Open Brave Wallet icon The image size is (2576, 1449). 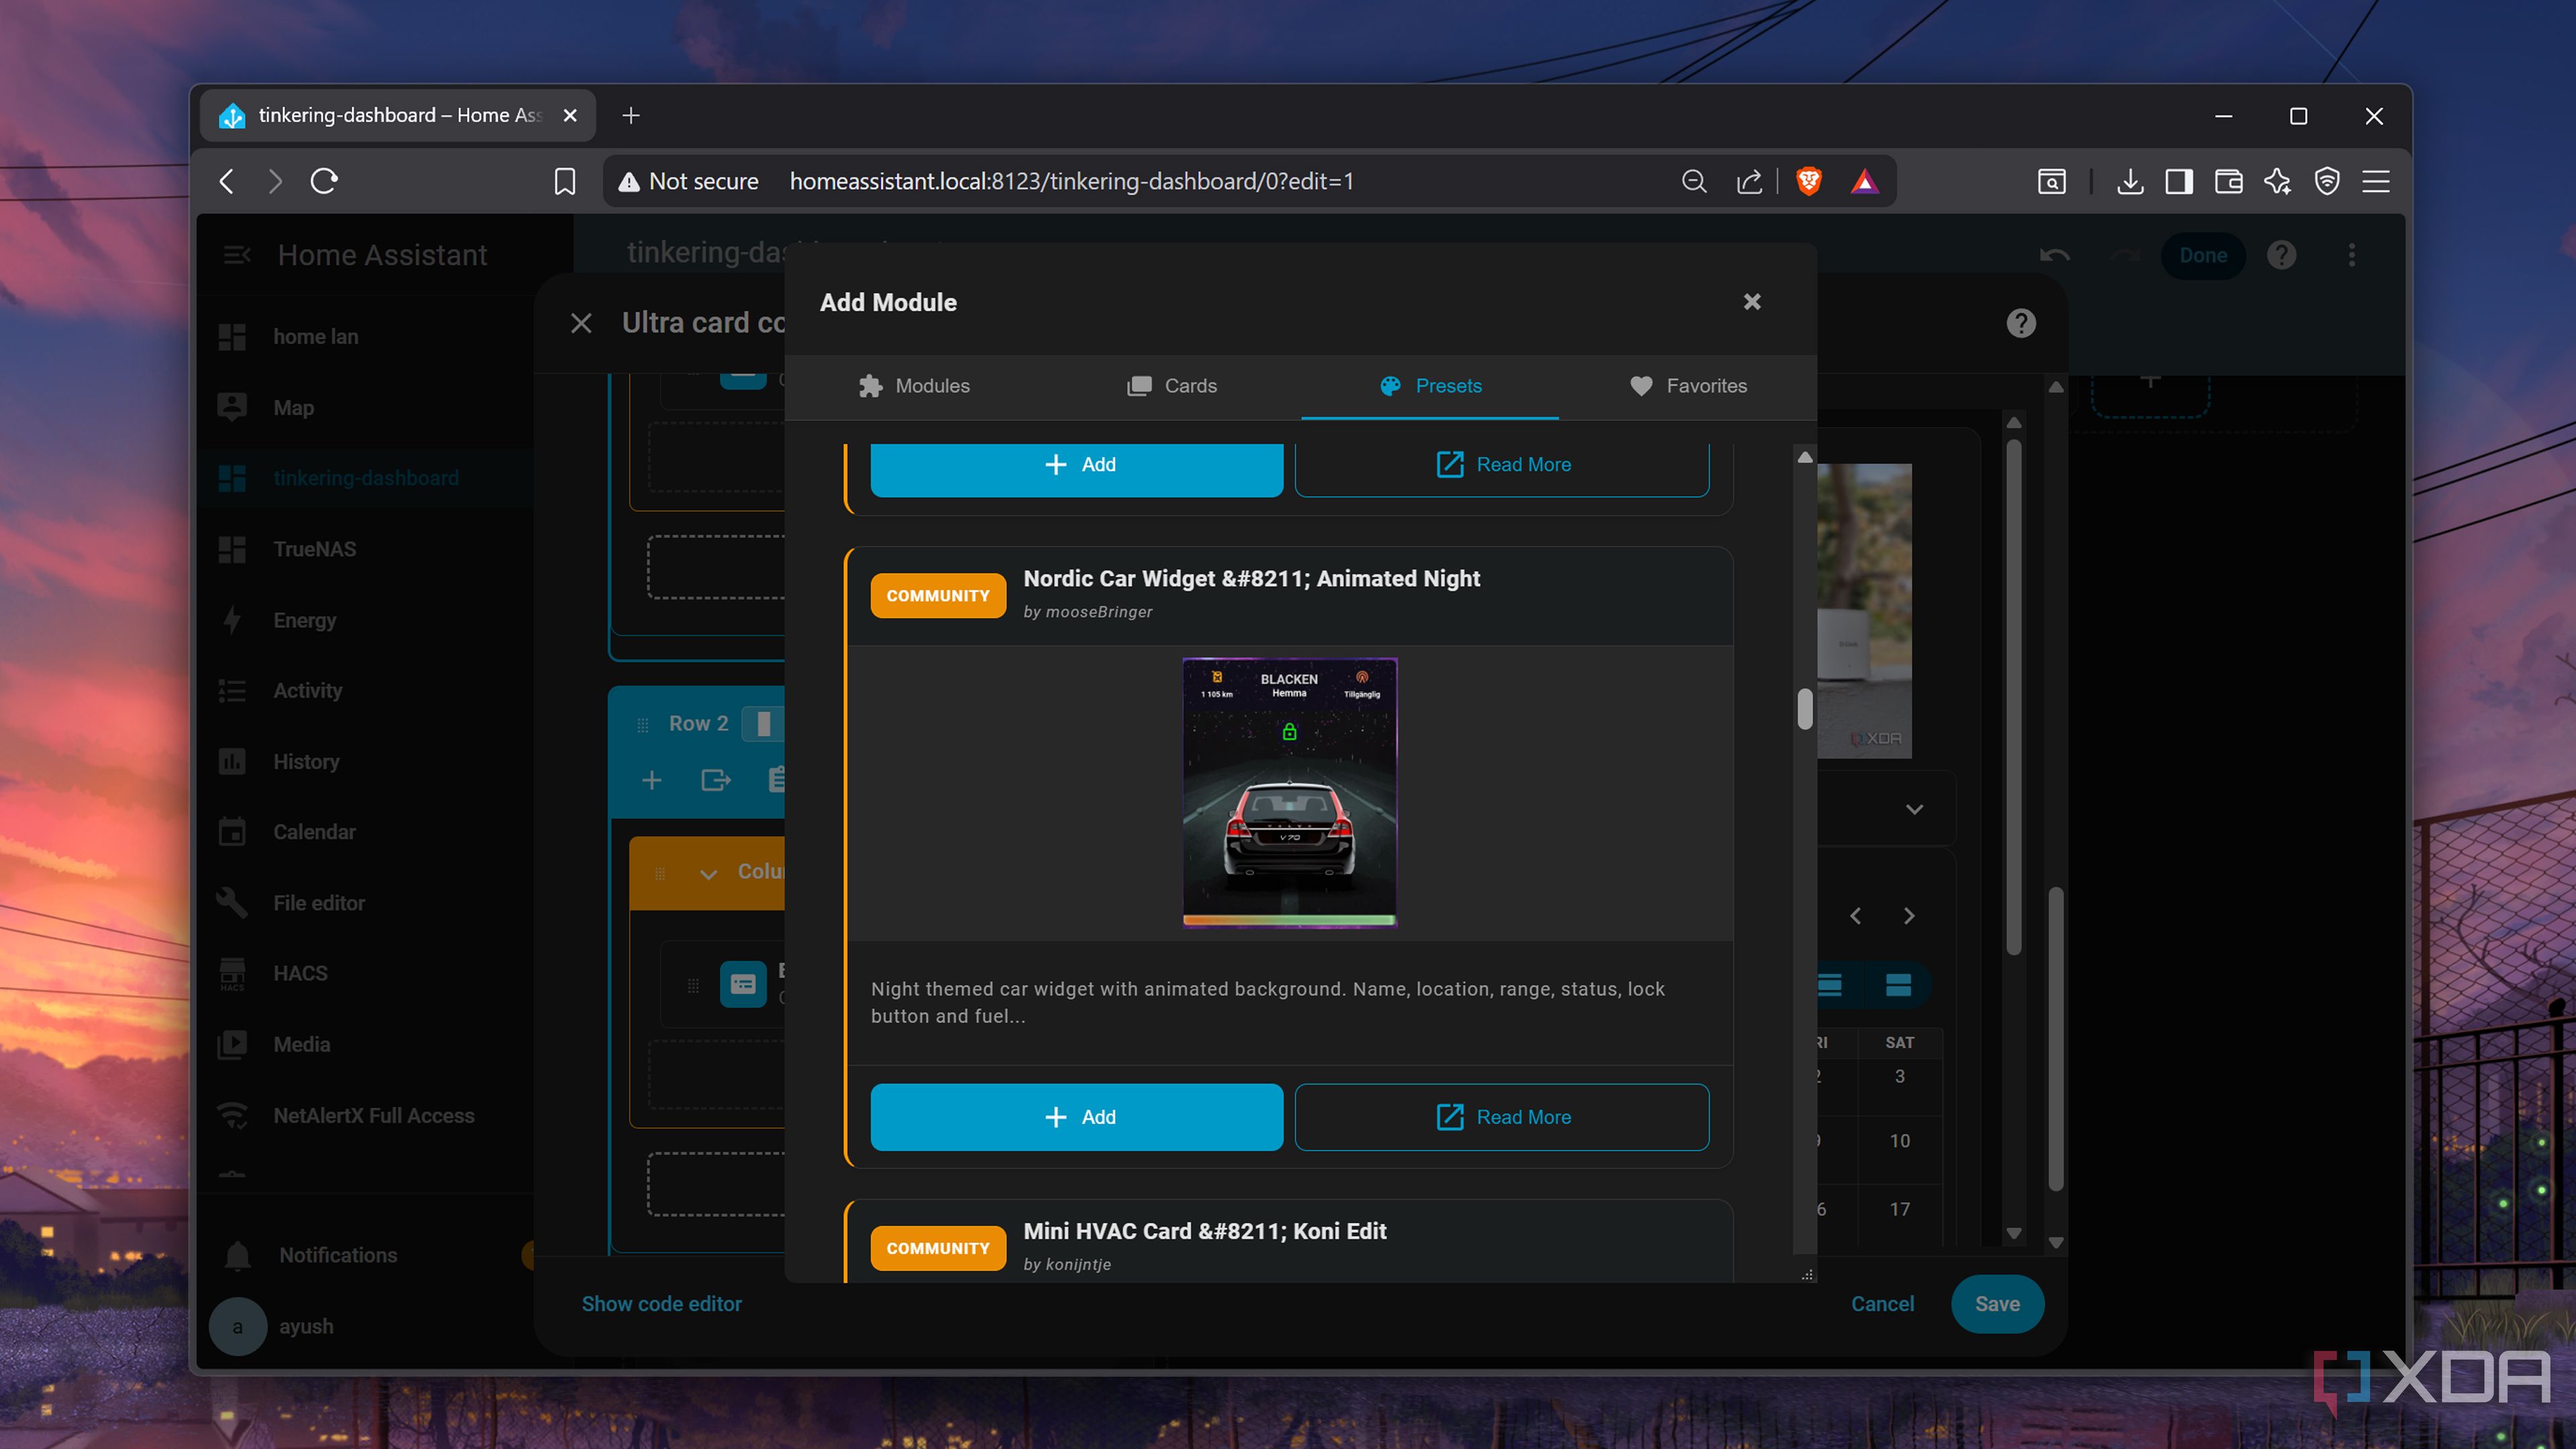(2228, 181)
